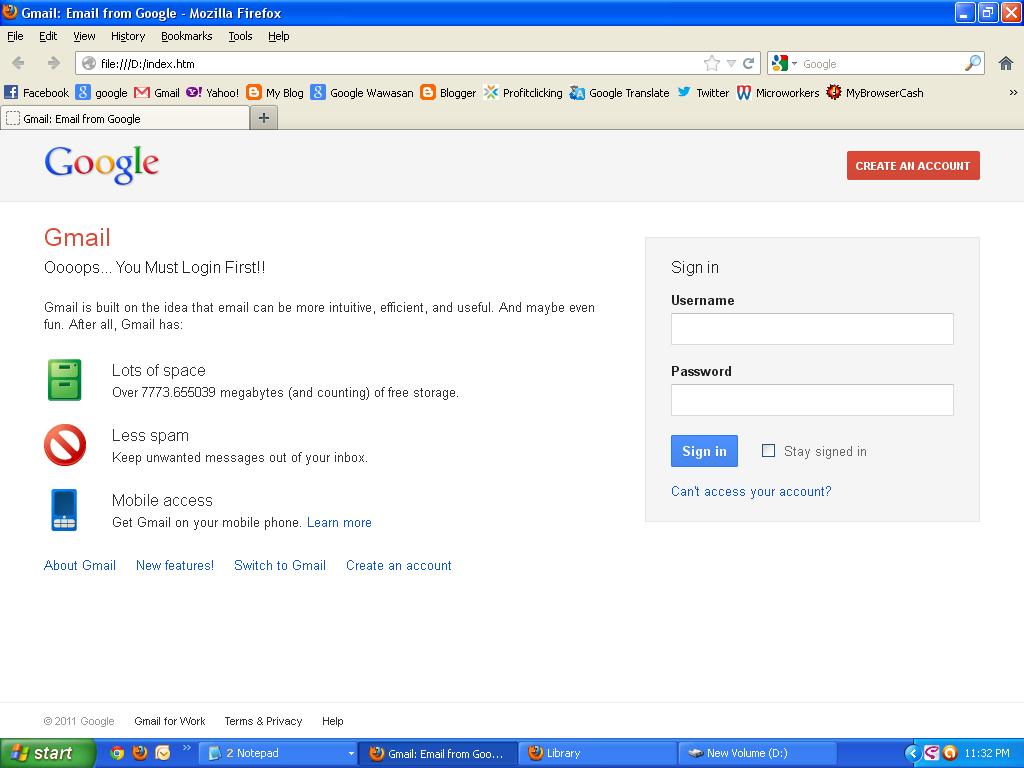Open the My Blog bookmark
The height and width of the screenshot is (768, 1024).
click(275, 93)
